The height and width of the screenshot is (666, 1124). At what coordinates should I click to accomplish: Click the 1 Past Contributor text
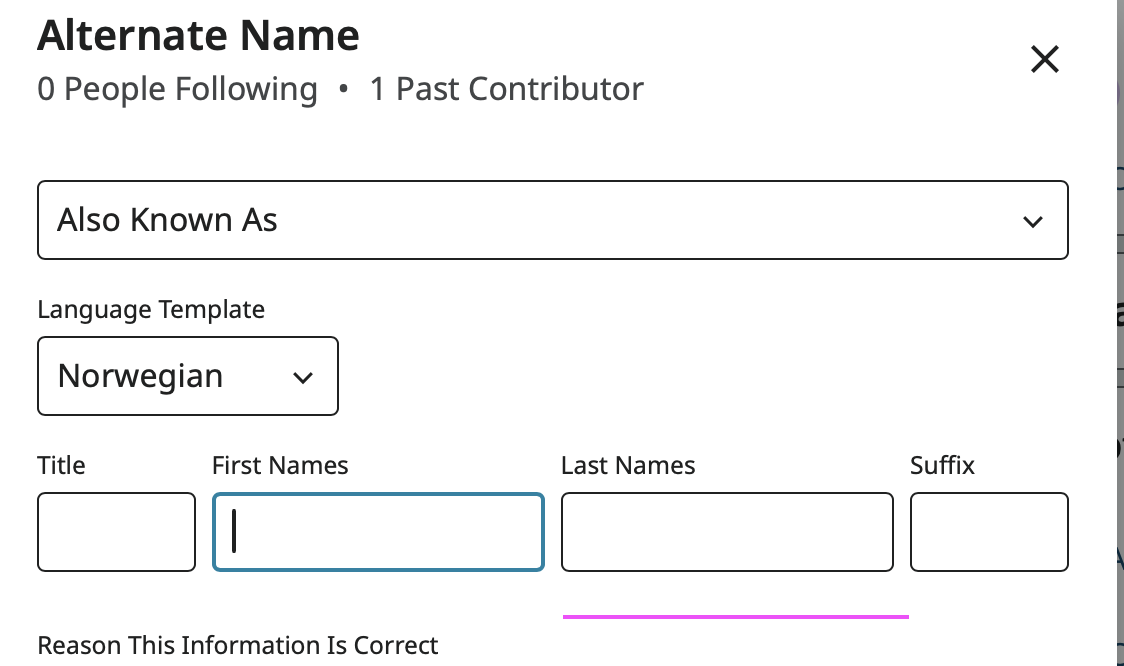pos(506,89)
